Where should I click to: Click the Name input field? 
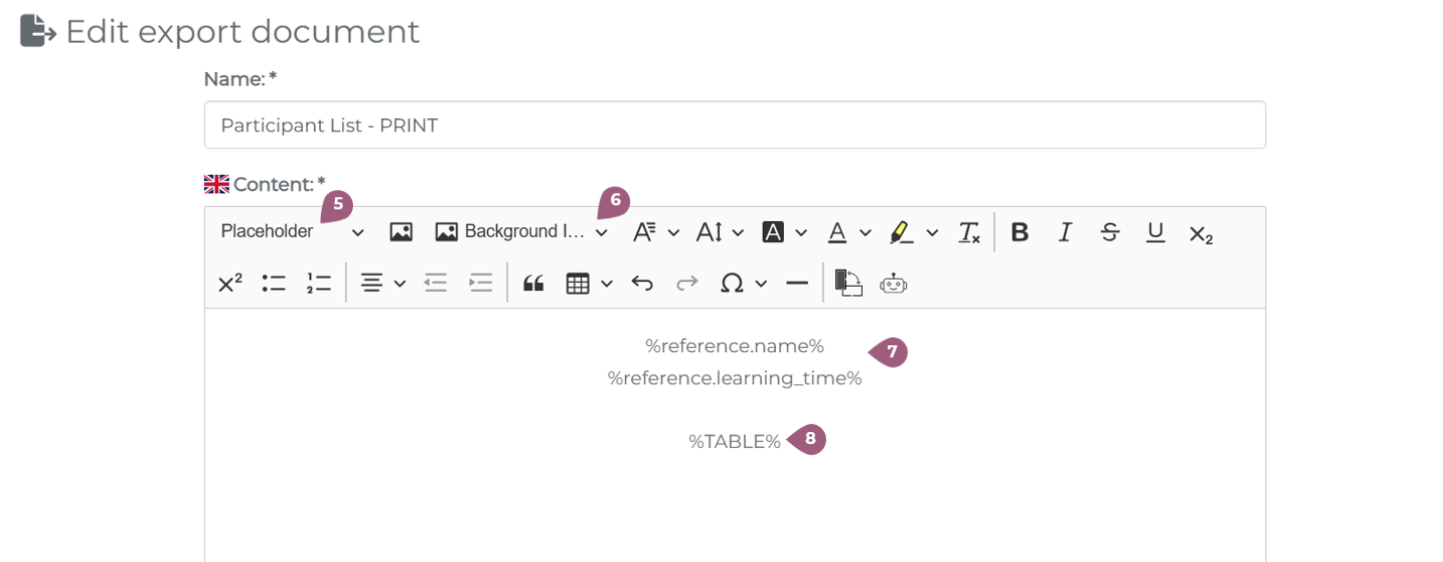[x=734, y=125]
